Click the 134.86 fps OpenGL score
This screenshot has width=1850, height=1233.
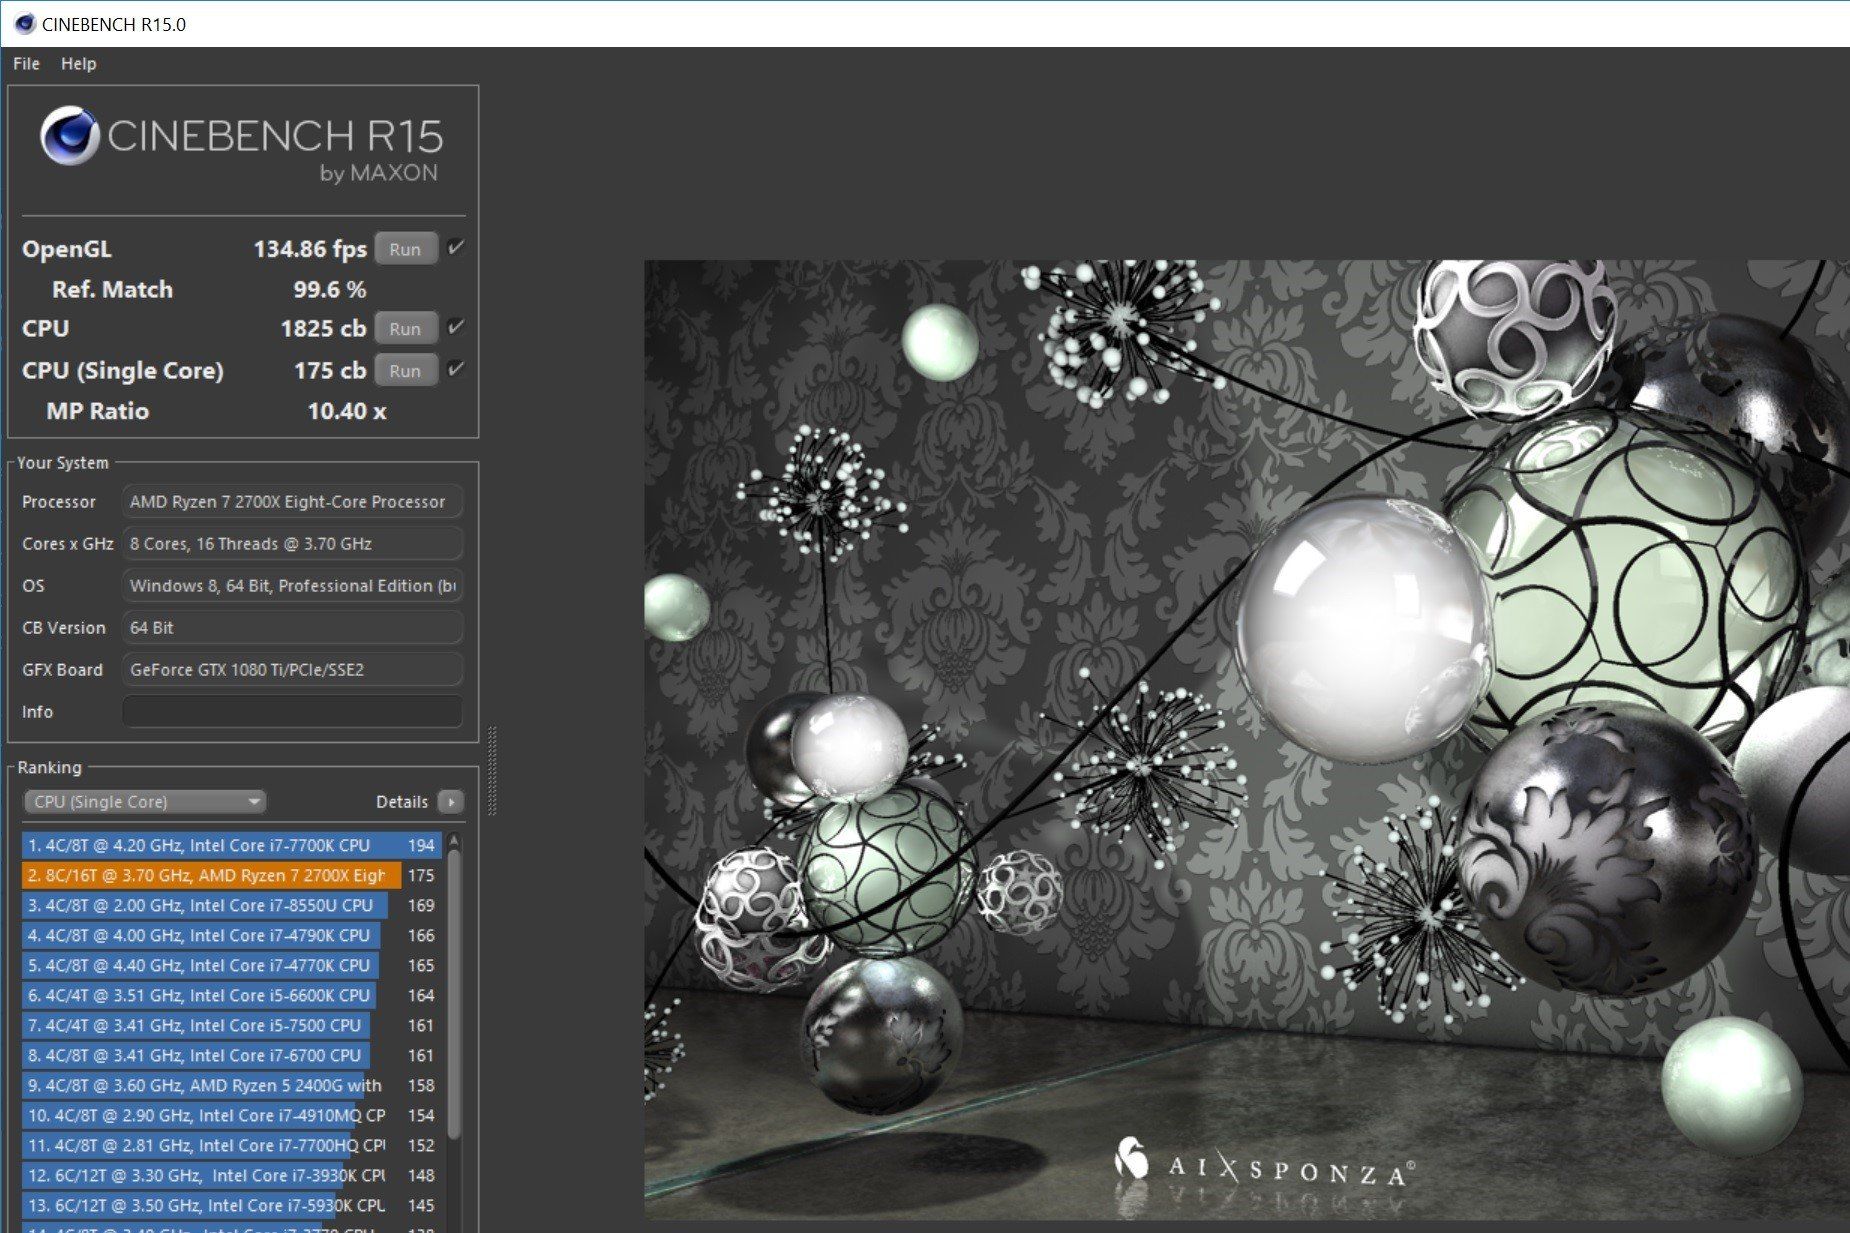(310, 249)
